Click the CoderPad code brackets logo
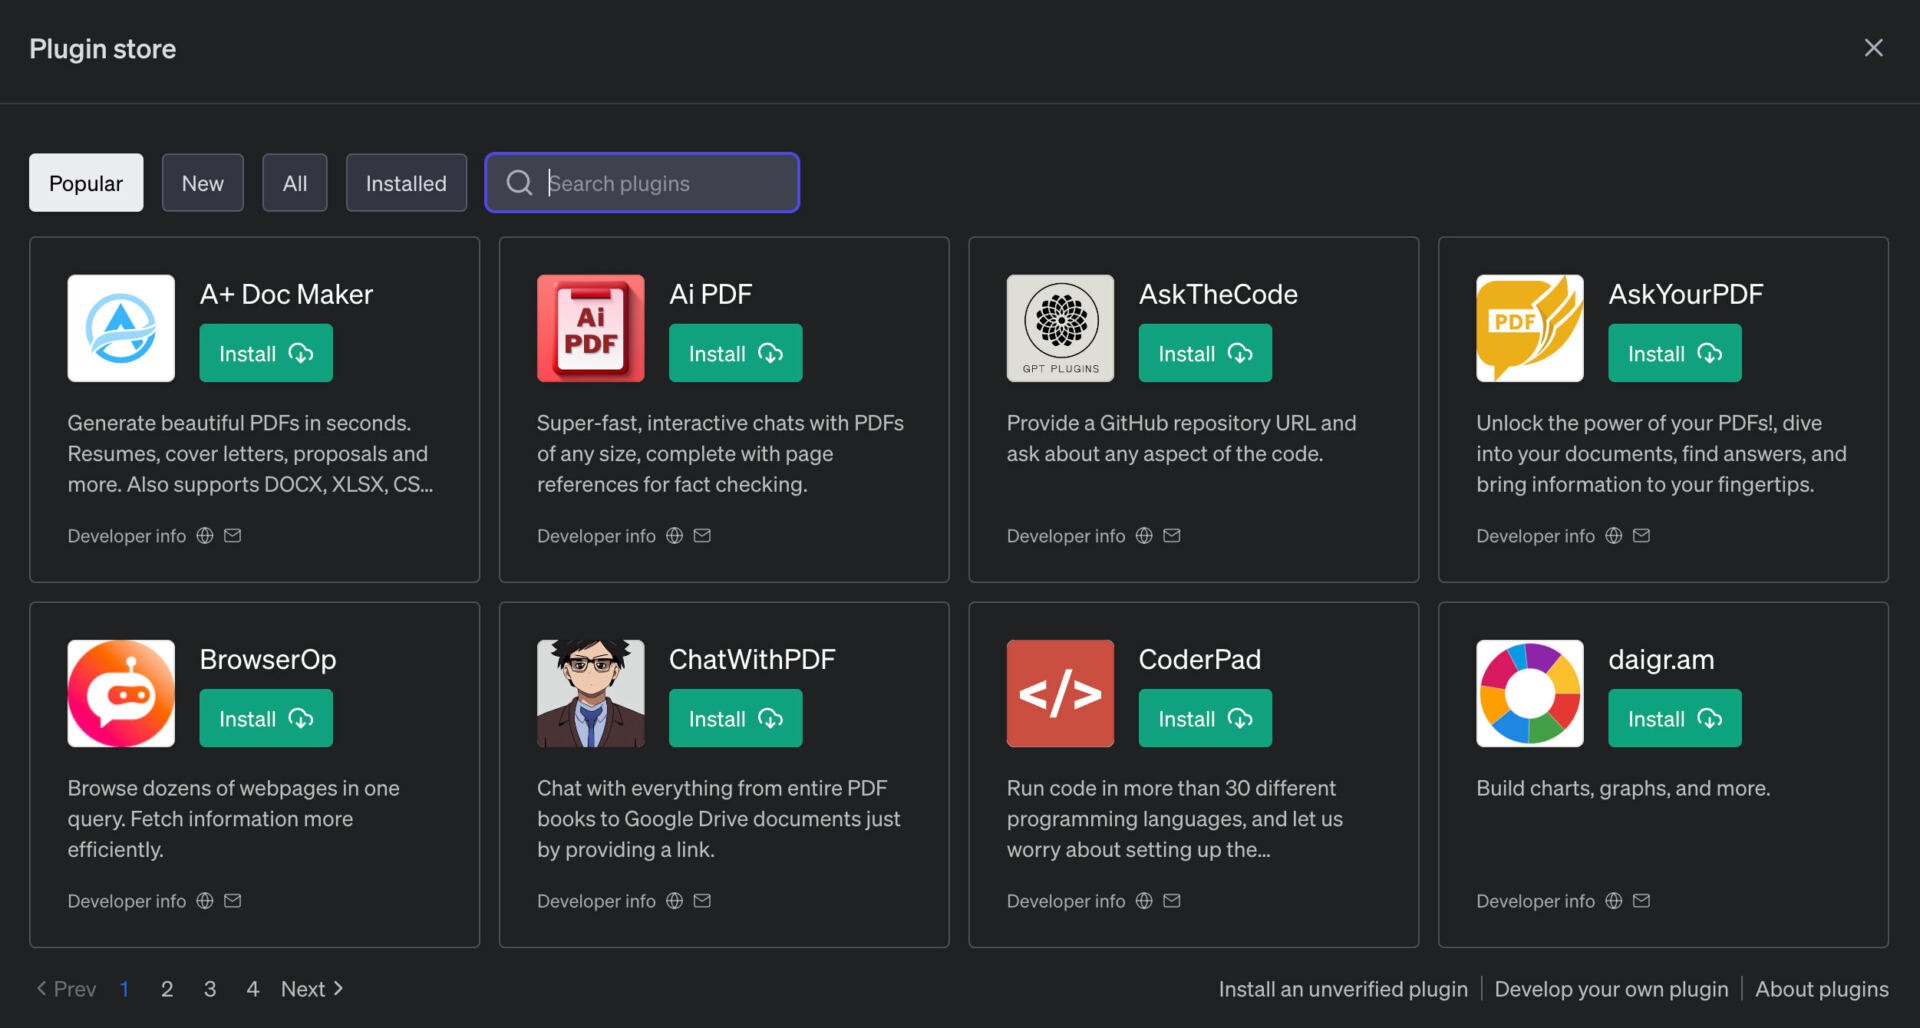This screenshot has width=1920, height=1028. 1060,693
